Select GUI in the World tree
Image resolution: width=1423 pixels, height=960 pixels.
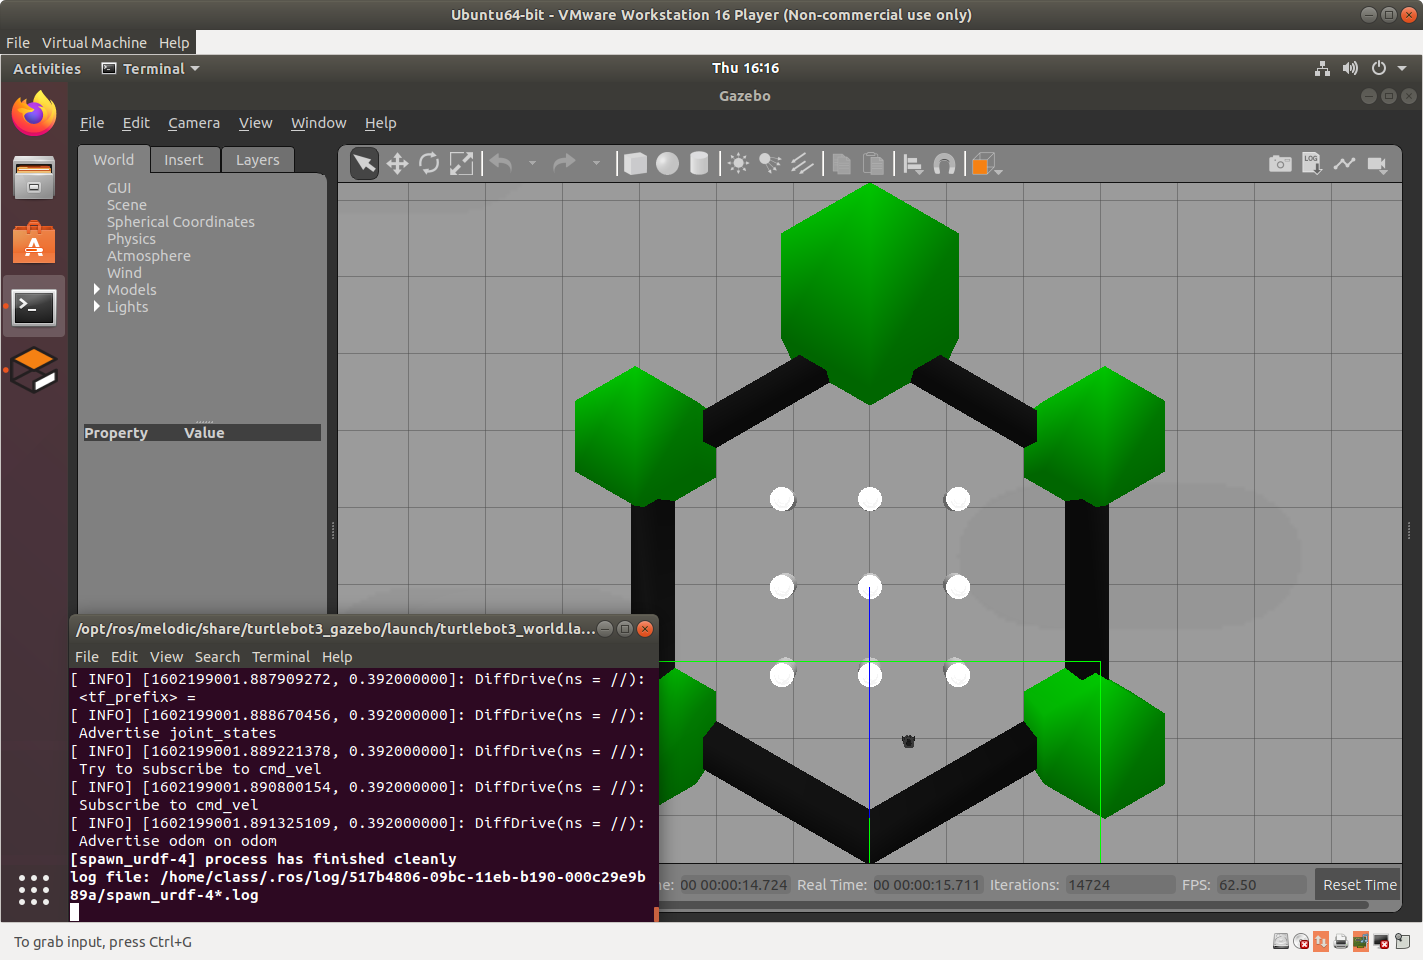coord(119,188)
